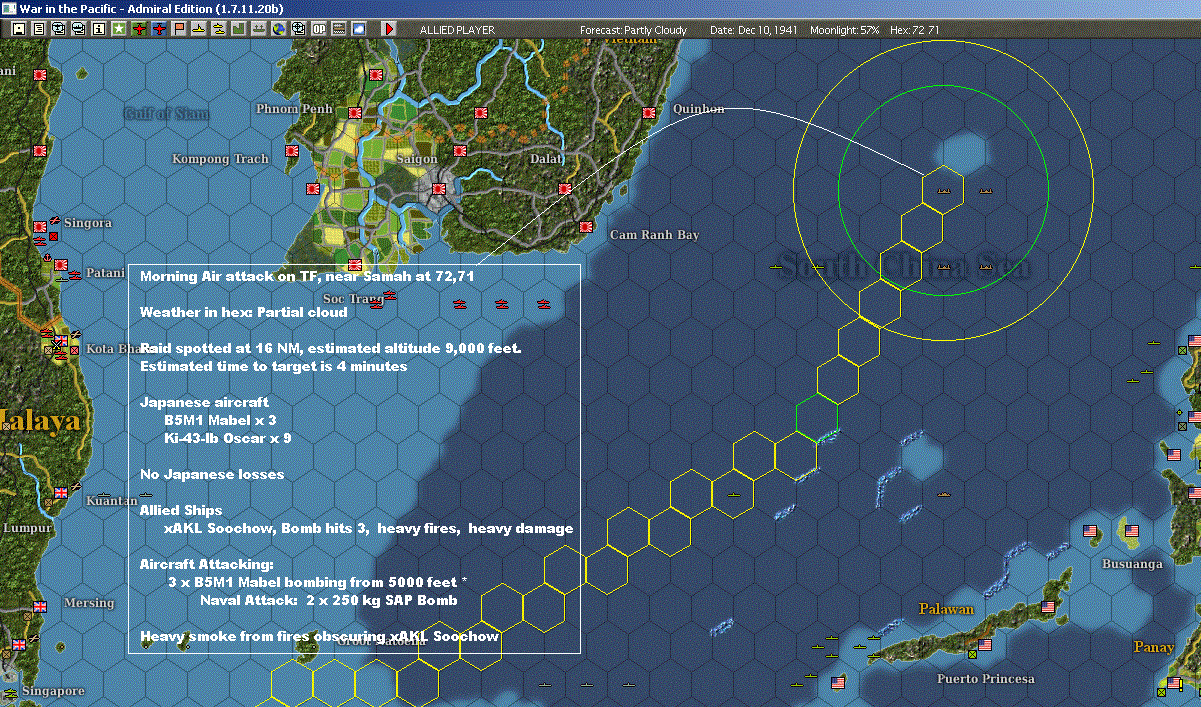Select ship icon directly beside Soc Trang label
The image size is (1201, 707).
pos(391,296)
